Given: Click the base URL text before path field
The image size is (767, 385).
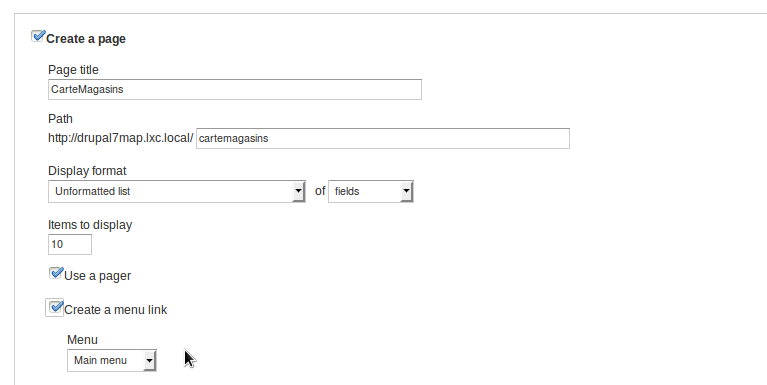Looking at the screenshot, I should 121,138.
